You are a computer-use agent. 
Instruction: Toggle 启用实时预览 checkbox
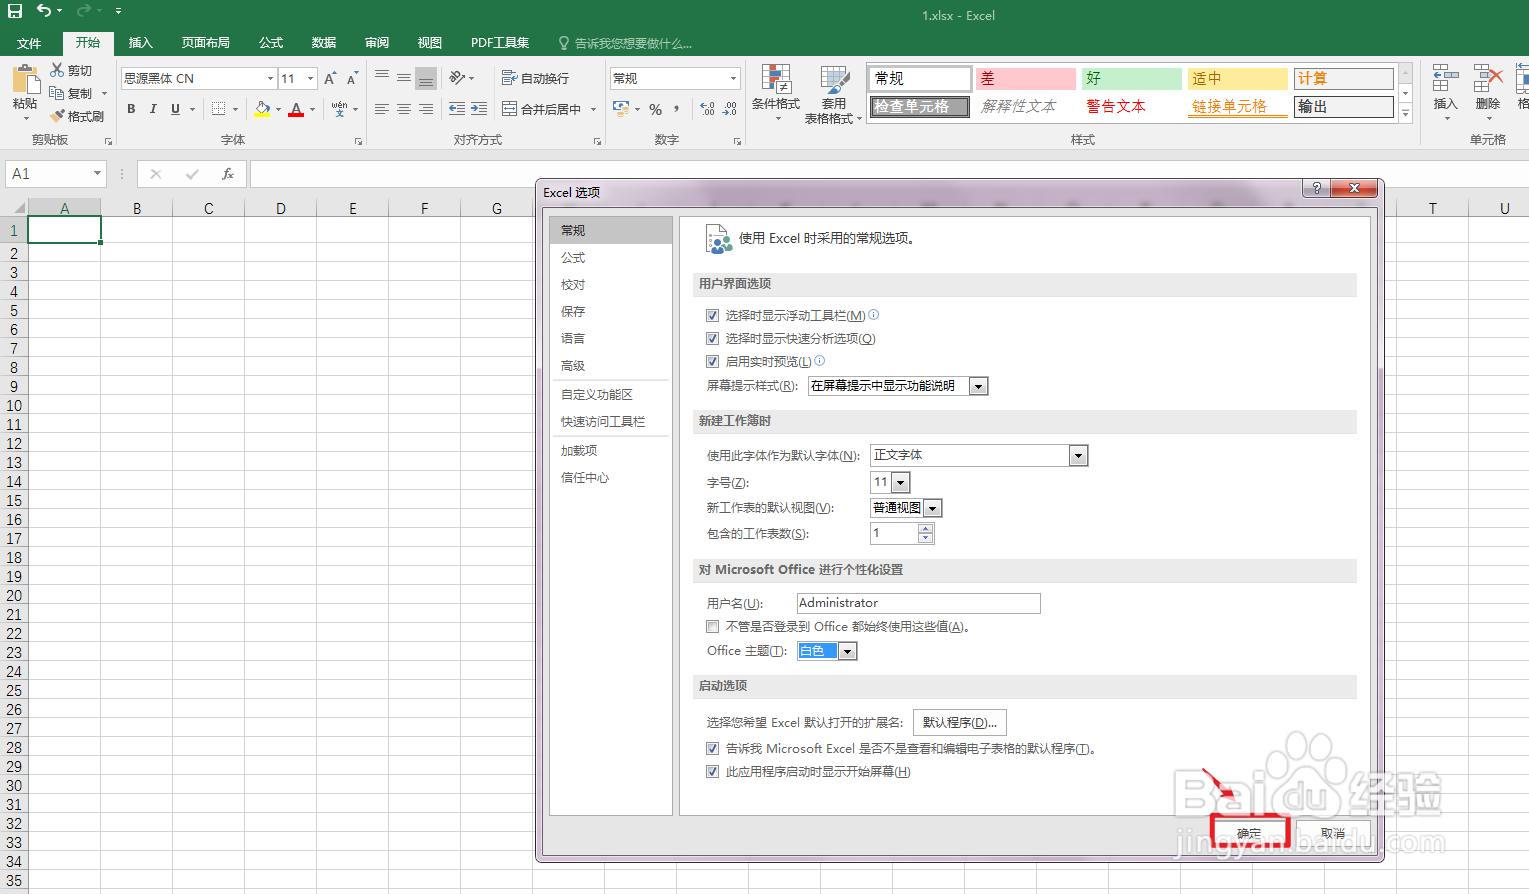713,362
